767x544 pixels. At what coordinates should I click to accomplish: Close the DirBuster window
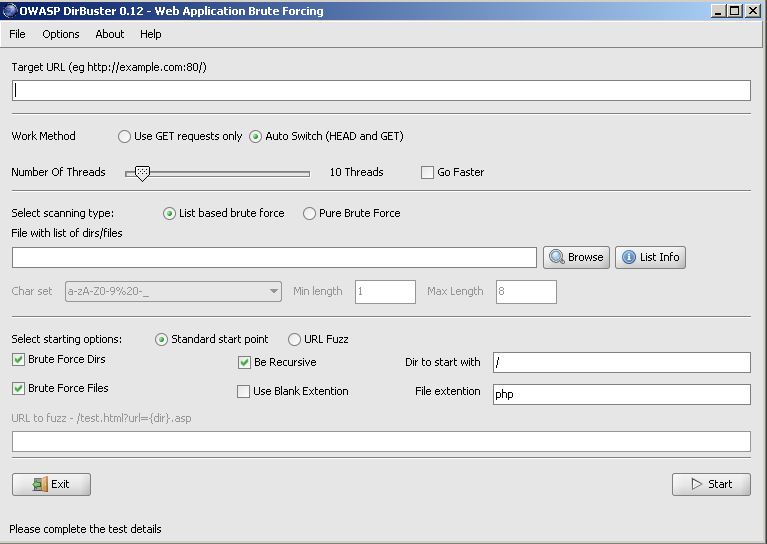point(753,10)
